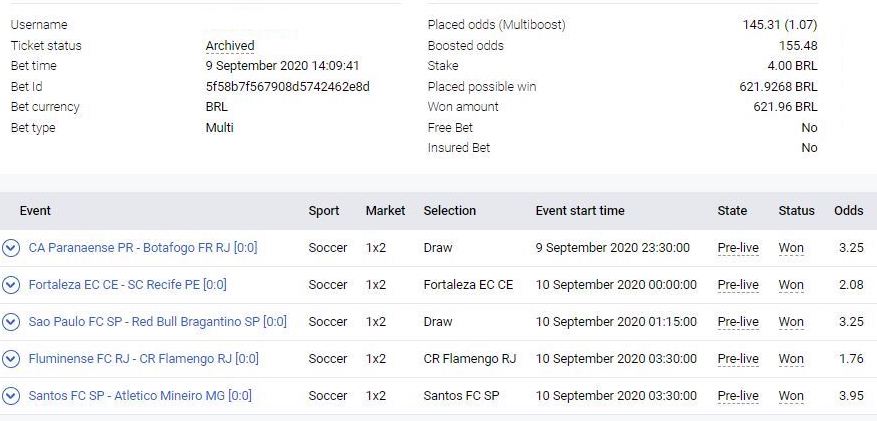Expand the Sao Paulo FC SP row chevron
This screenshot has height=421, width=877.
(x=11, y=322)
